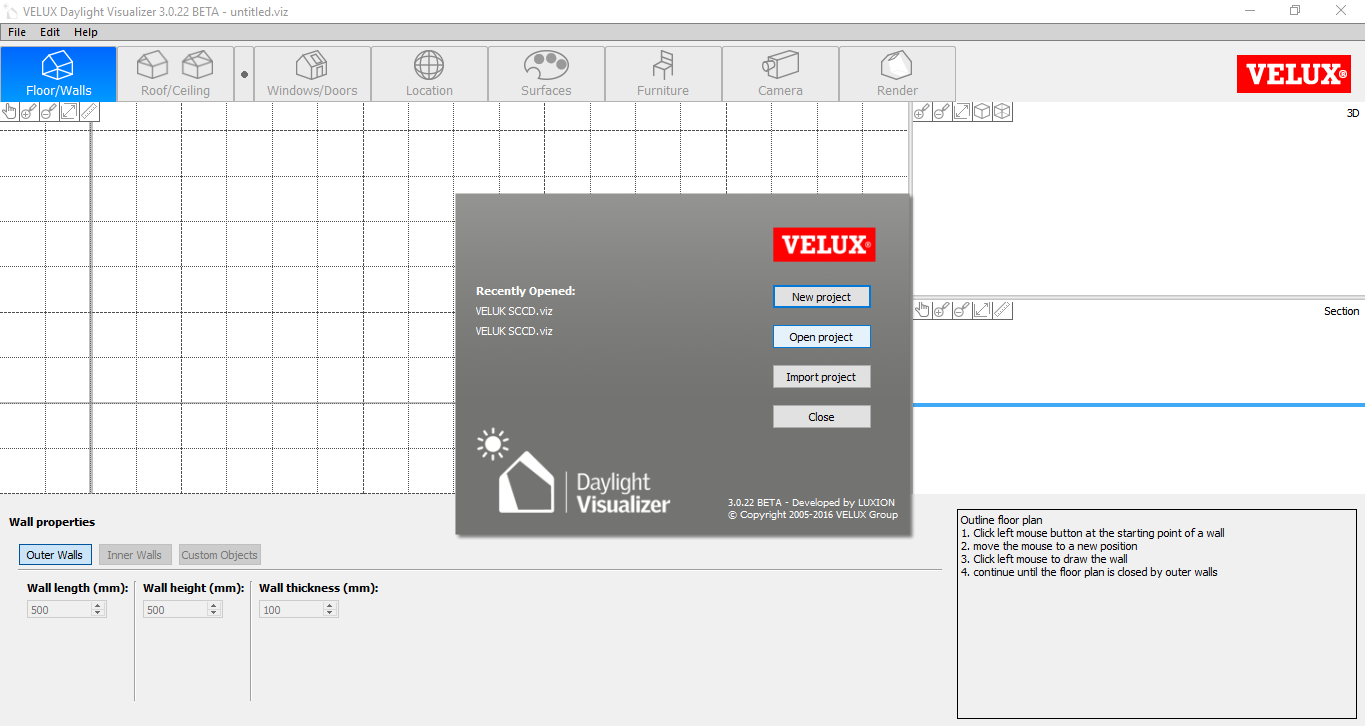Select Outer Walls mode
The image size is (1365, 726).
[55, 555]
